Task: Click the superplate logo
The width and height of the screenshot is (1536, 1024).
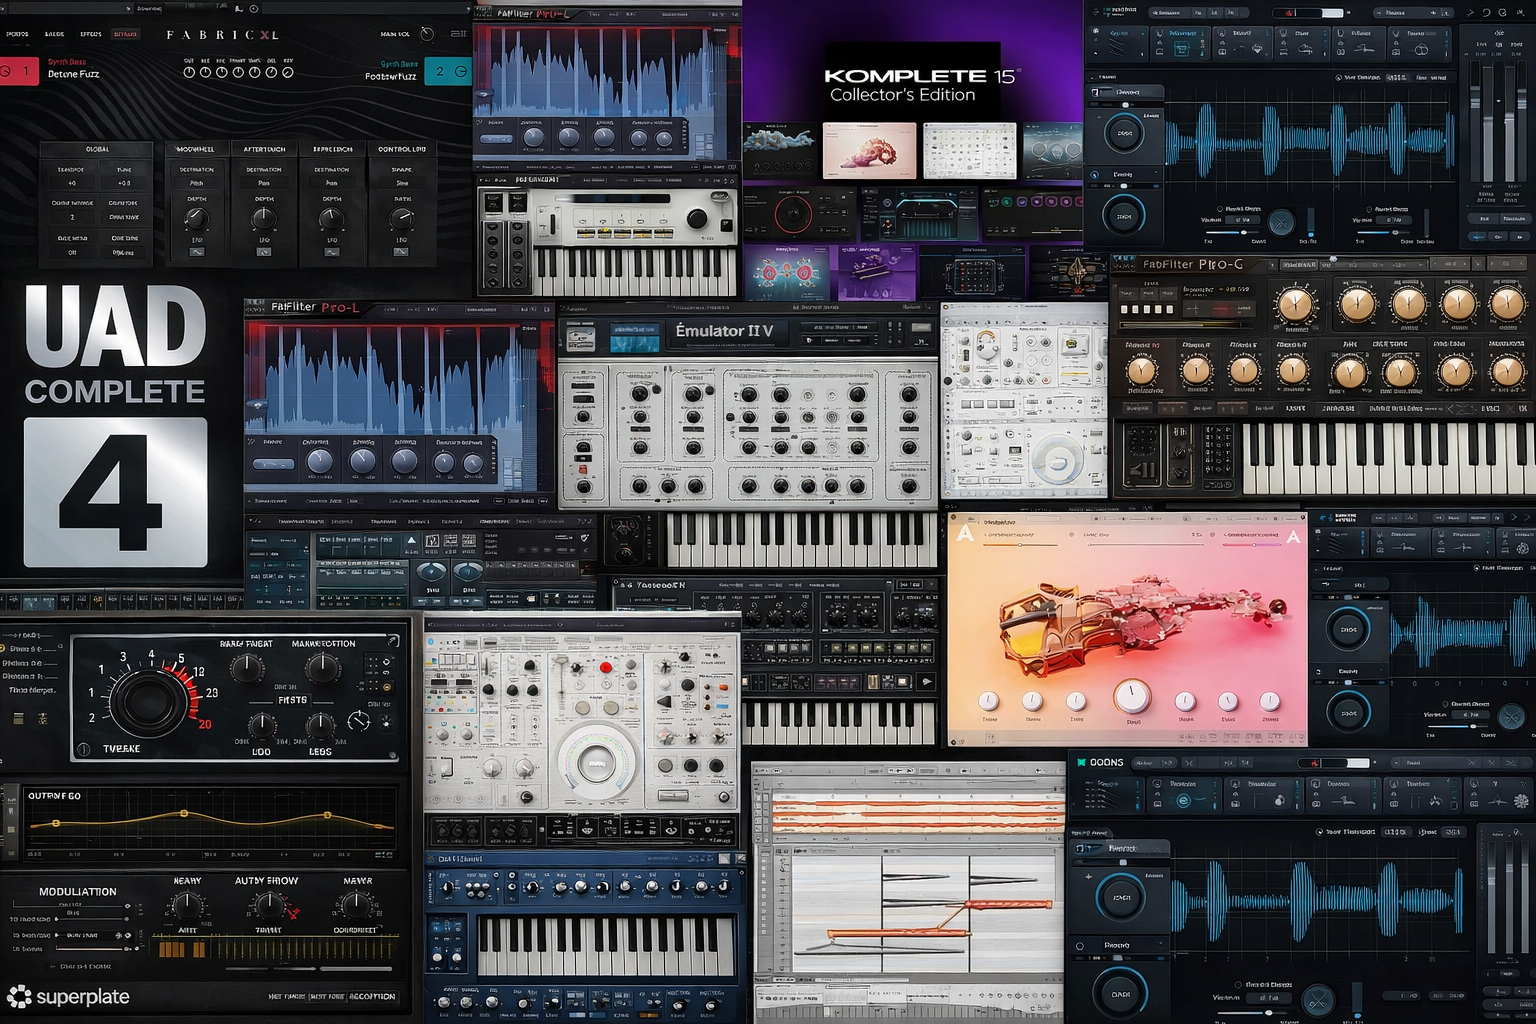Action: tap(69, 997)
